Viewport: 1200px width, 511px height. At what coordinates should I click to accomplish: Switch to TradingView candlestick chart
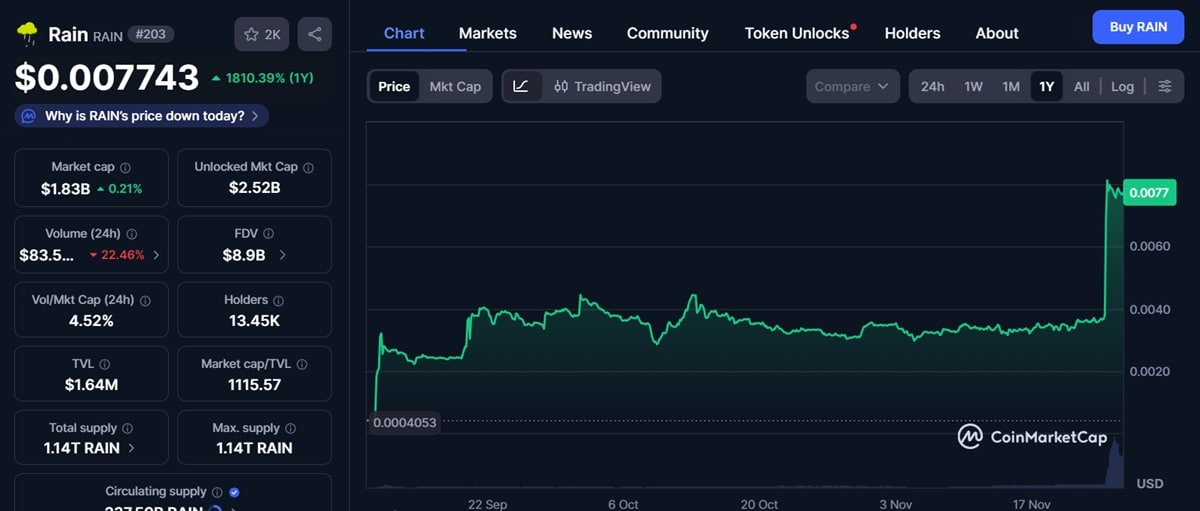point(602,86)
